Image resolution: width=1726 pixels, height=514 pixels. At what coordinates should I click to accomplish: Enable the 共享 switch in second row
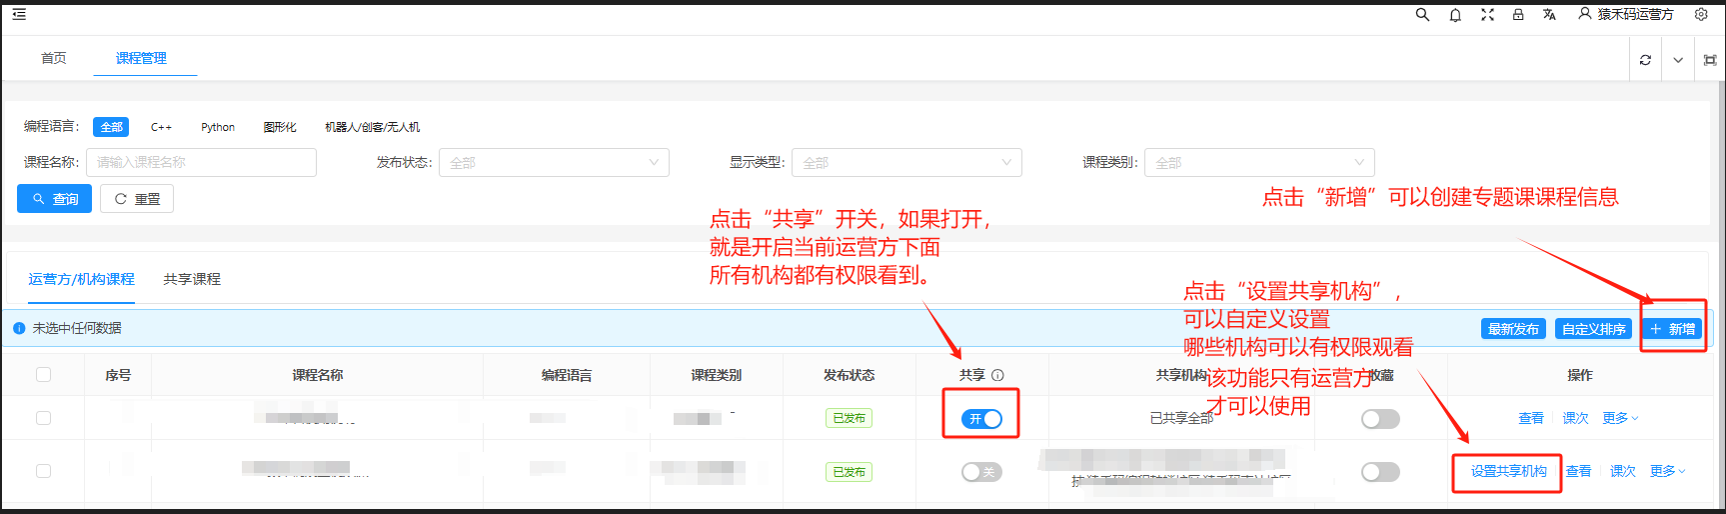[981, 472]
